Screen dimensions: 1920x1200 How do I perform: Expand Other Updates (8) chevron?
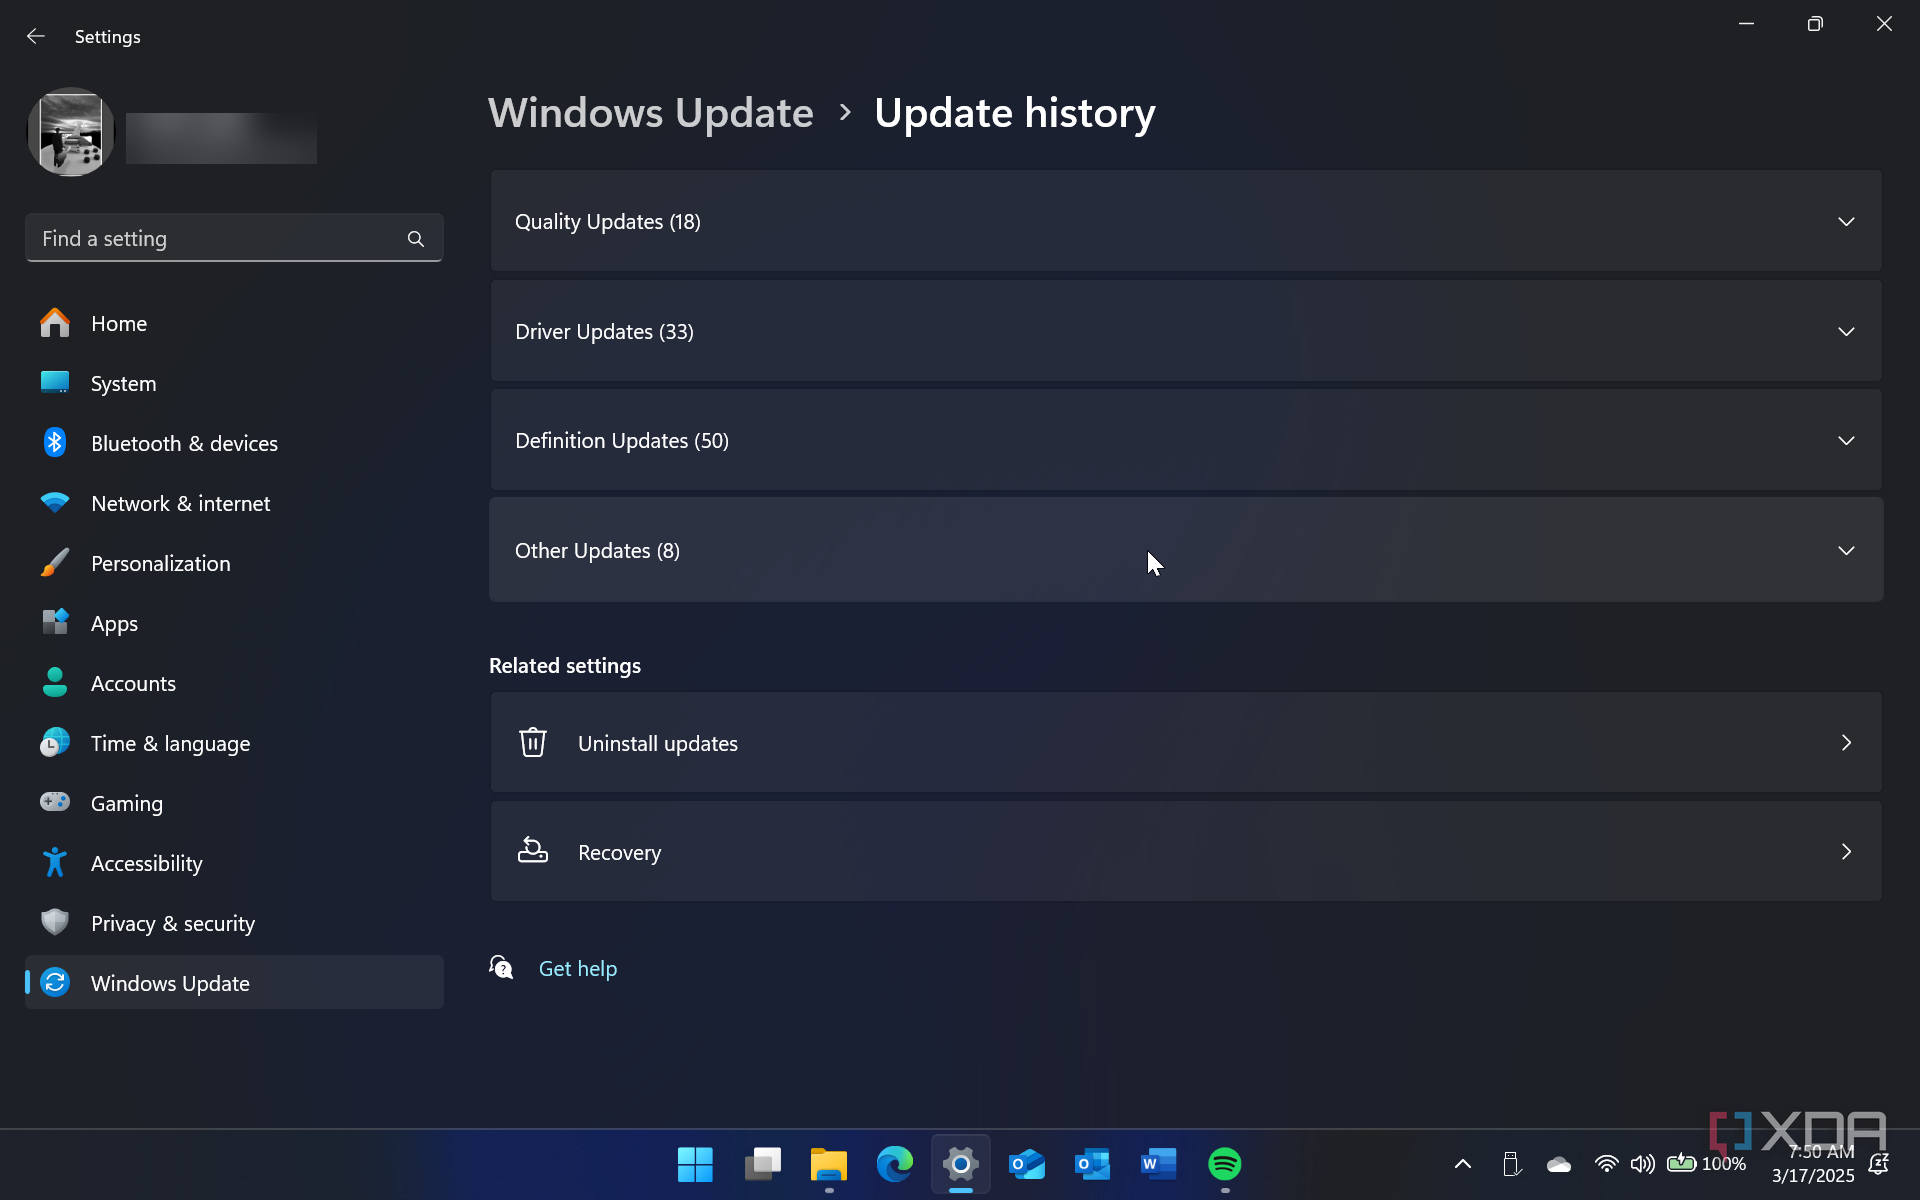(x=1846, y=550)
